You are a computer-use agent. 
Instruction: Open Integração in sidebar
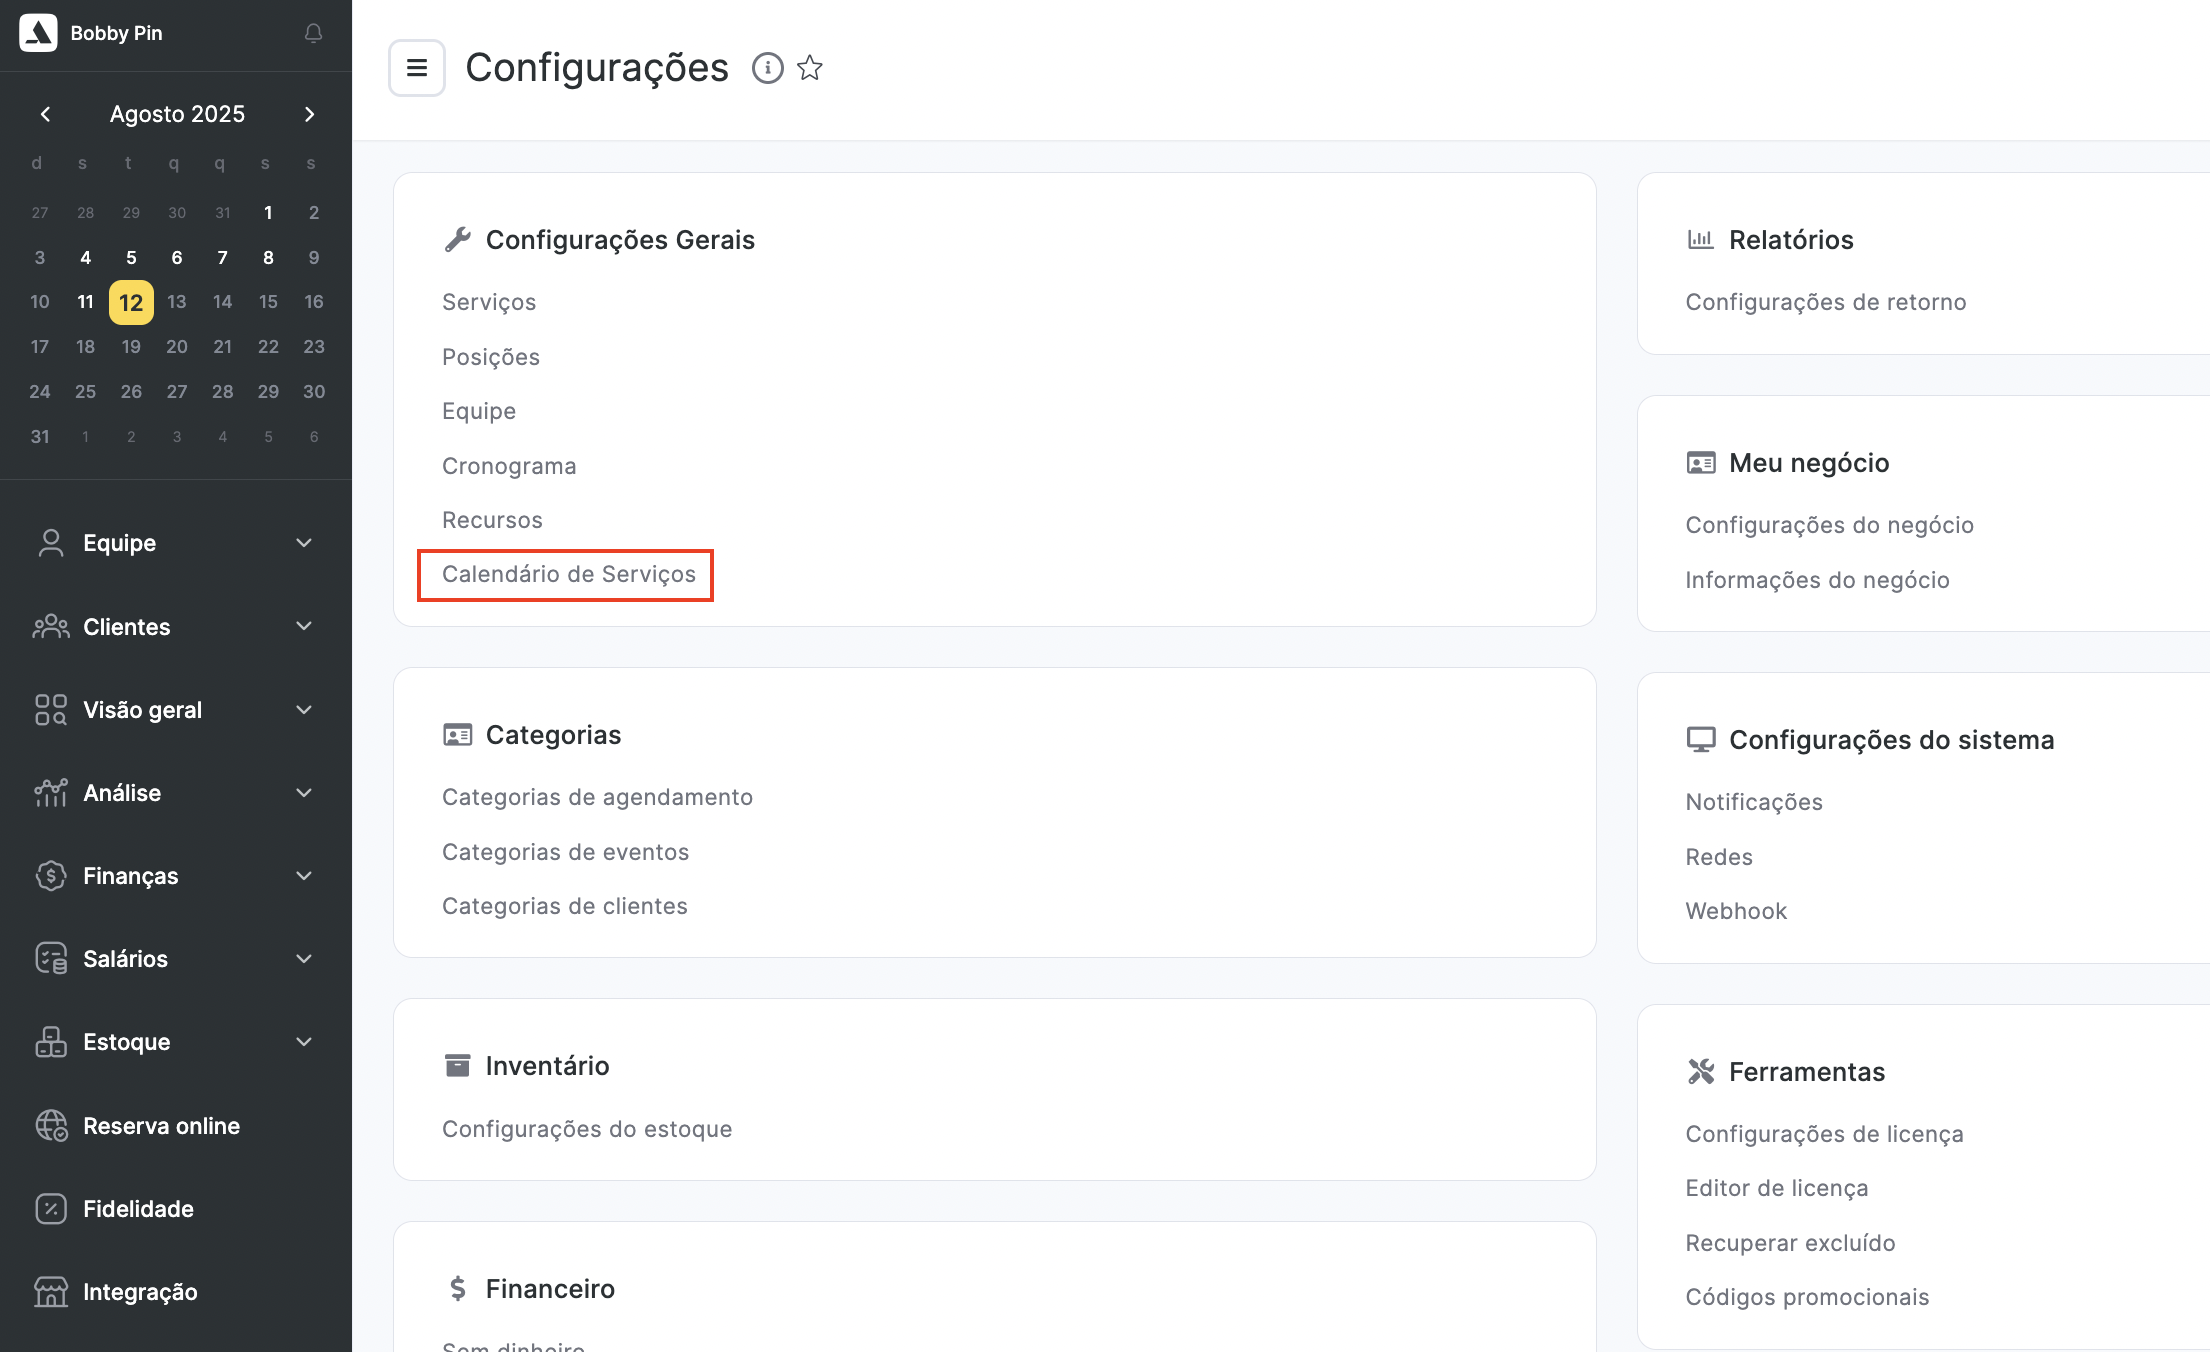click(x=140, y=1292)
